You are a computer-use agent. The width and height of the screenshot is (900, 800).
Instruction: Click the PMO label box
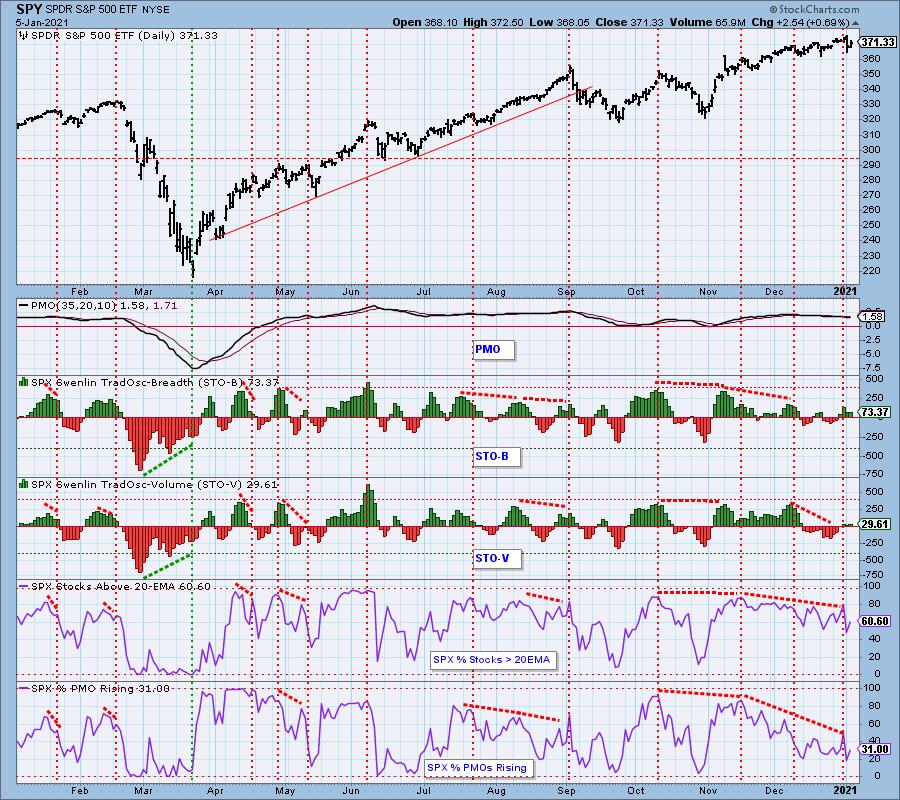click(494, 349)
